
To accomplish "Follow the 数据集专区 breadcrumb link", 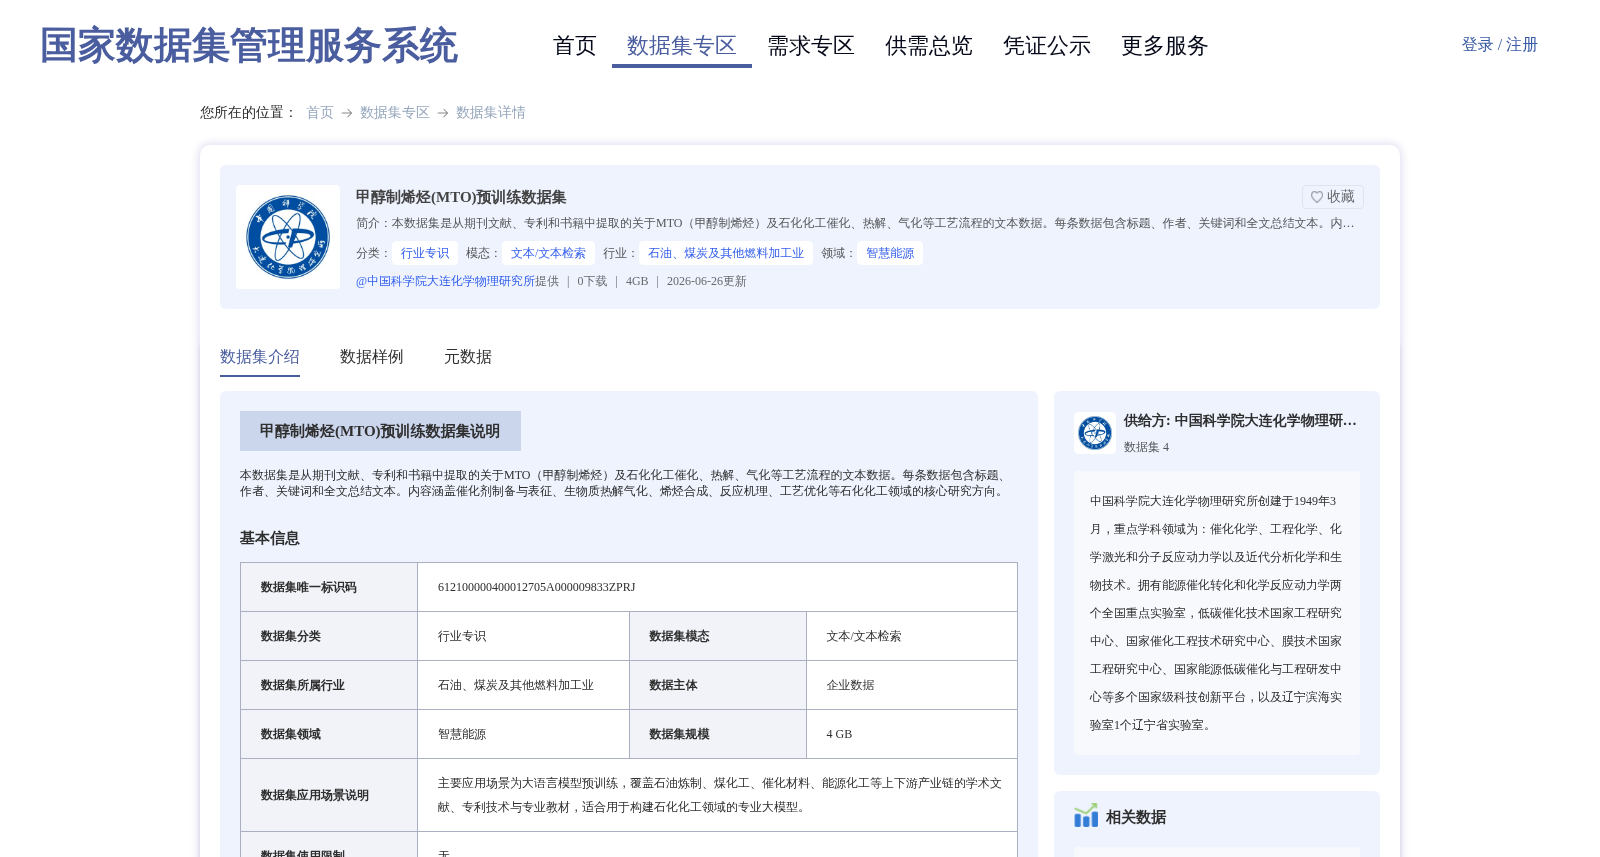I will (395, 113).
